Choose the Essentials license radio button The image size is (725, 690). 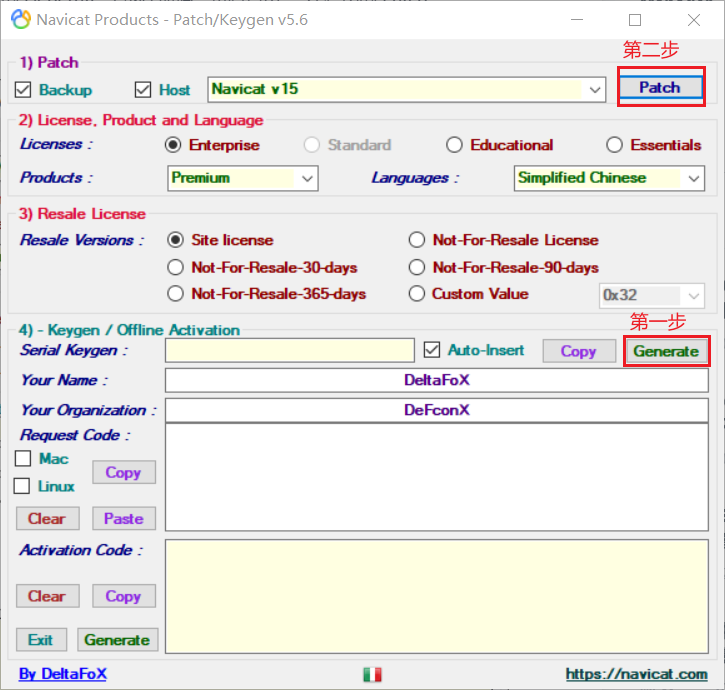tap(614, 145)
